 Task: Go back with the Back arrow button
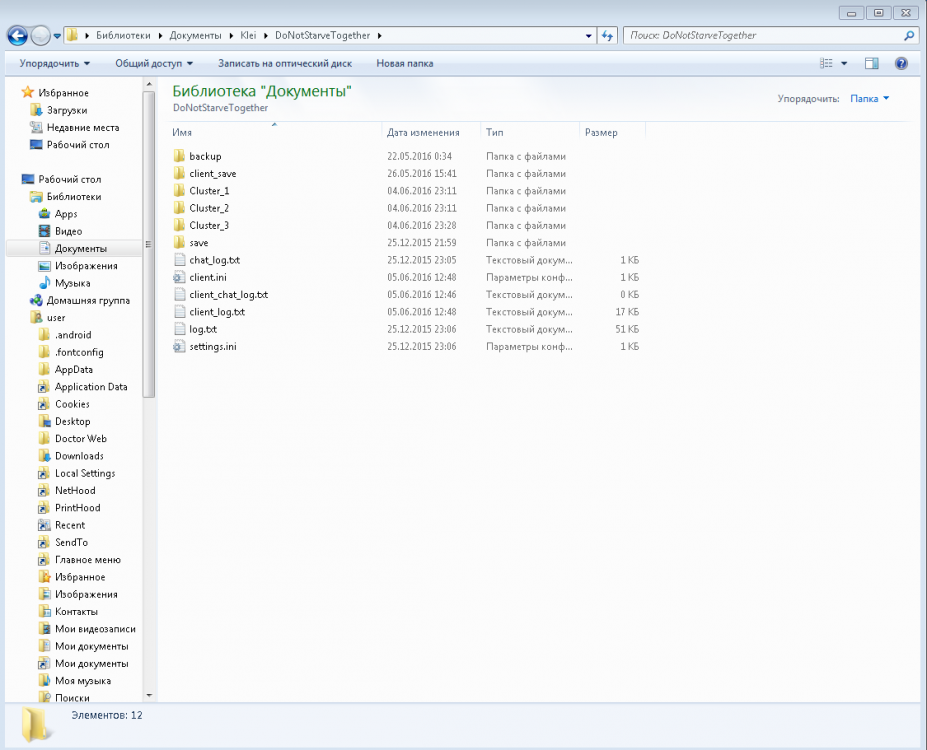[17, 35]
